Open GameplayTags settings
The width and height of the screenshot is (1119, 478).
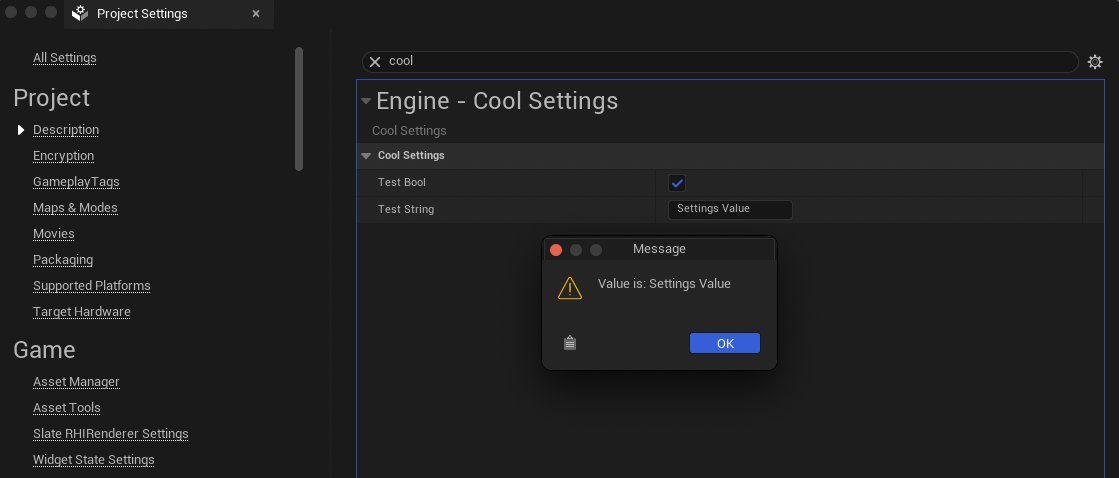(76, 182)
